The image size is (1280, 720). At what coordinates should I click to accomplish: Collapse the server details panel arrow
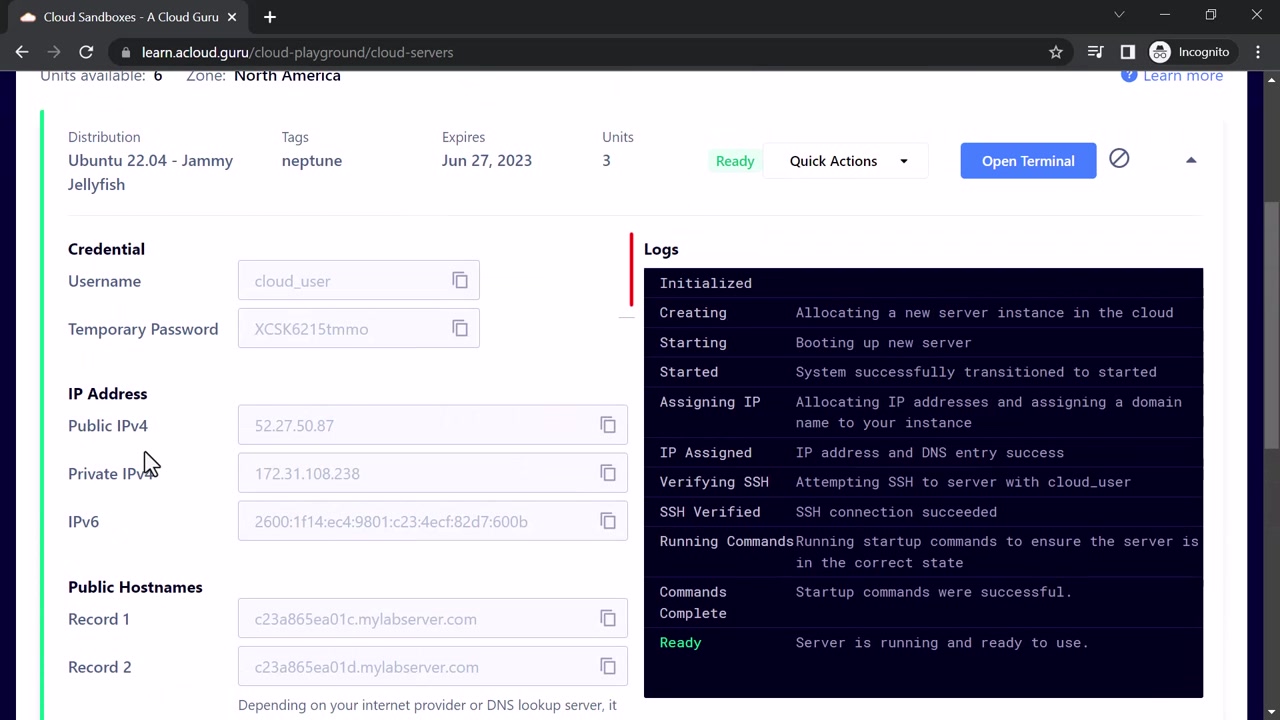tap(1191, 160)
